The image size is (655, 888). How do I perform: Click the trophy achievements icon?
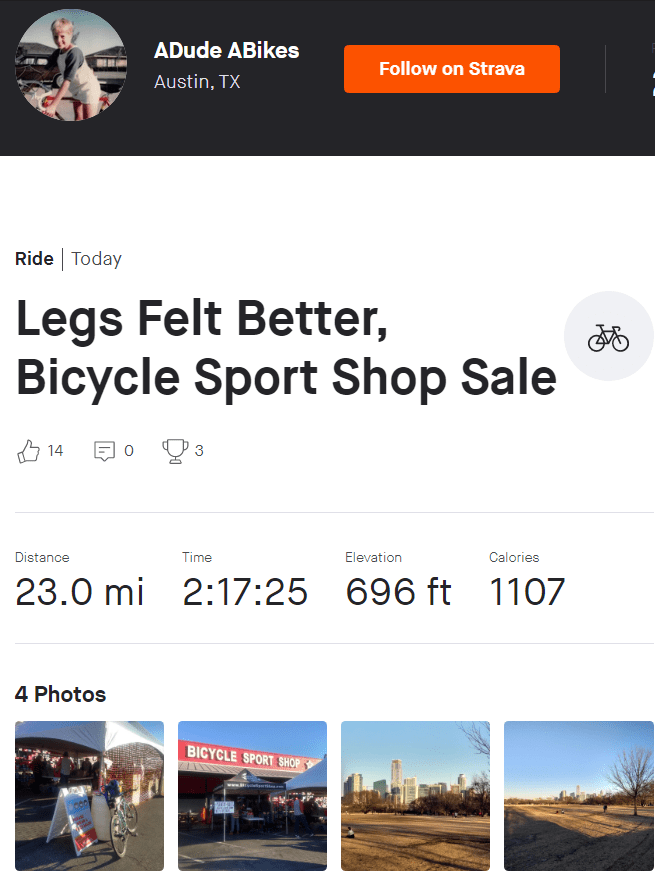pyautogui.click(x=175, y=451)
